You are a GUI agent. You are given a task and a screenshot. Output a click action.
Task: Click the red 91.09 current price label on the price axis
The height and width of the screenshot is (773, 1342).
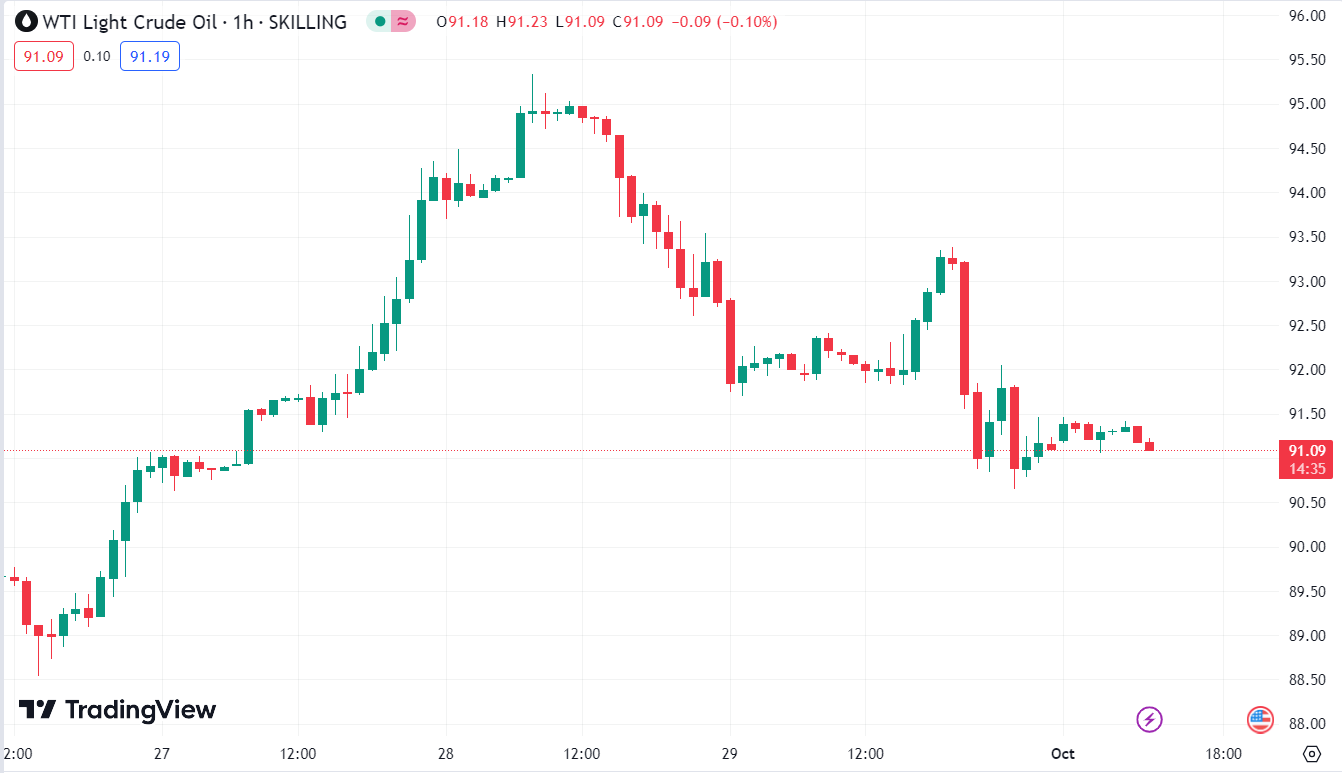point(1308,450)
